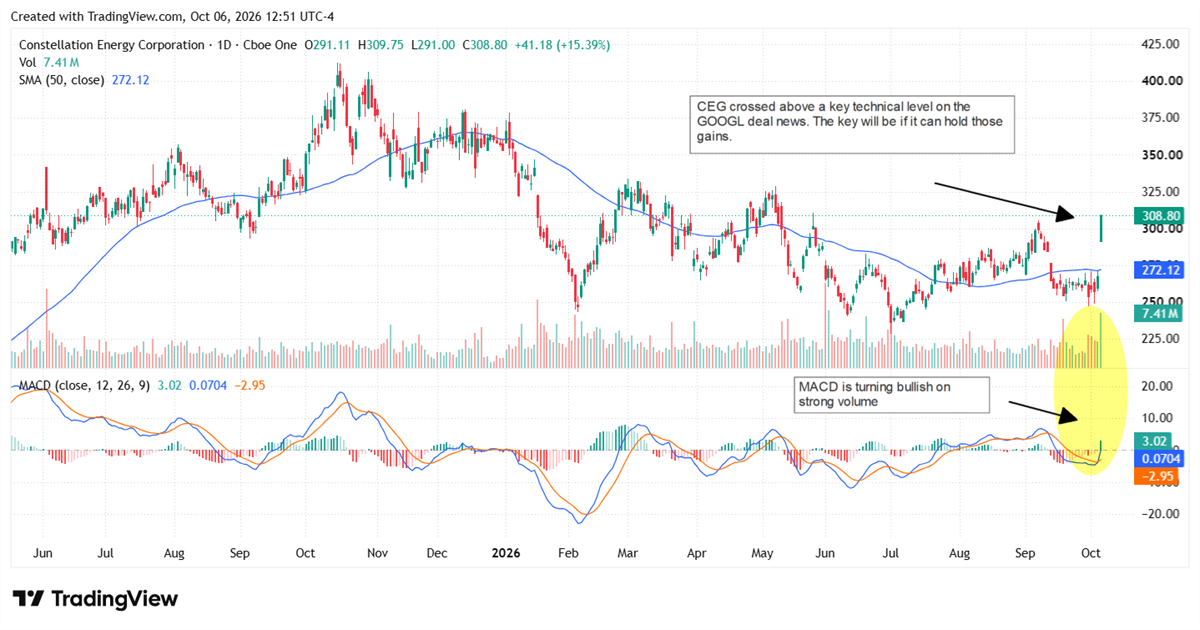Select the open value O291.11 in header
The height and width of the screenshot is (630, 1200).
[x=327, y=45]
